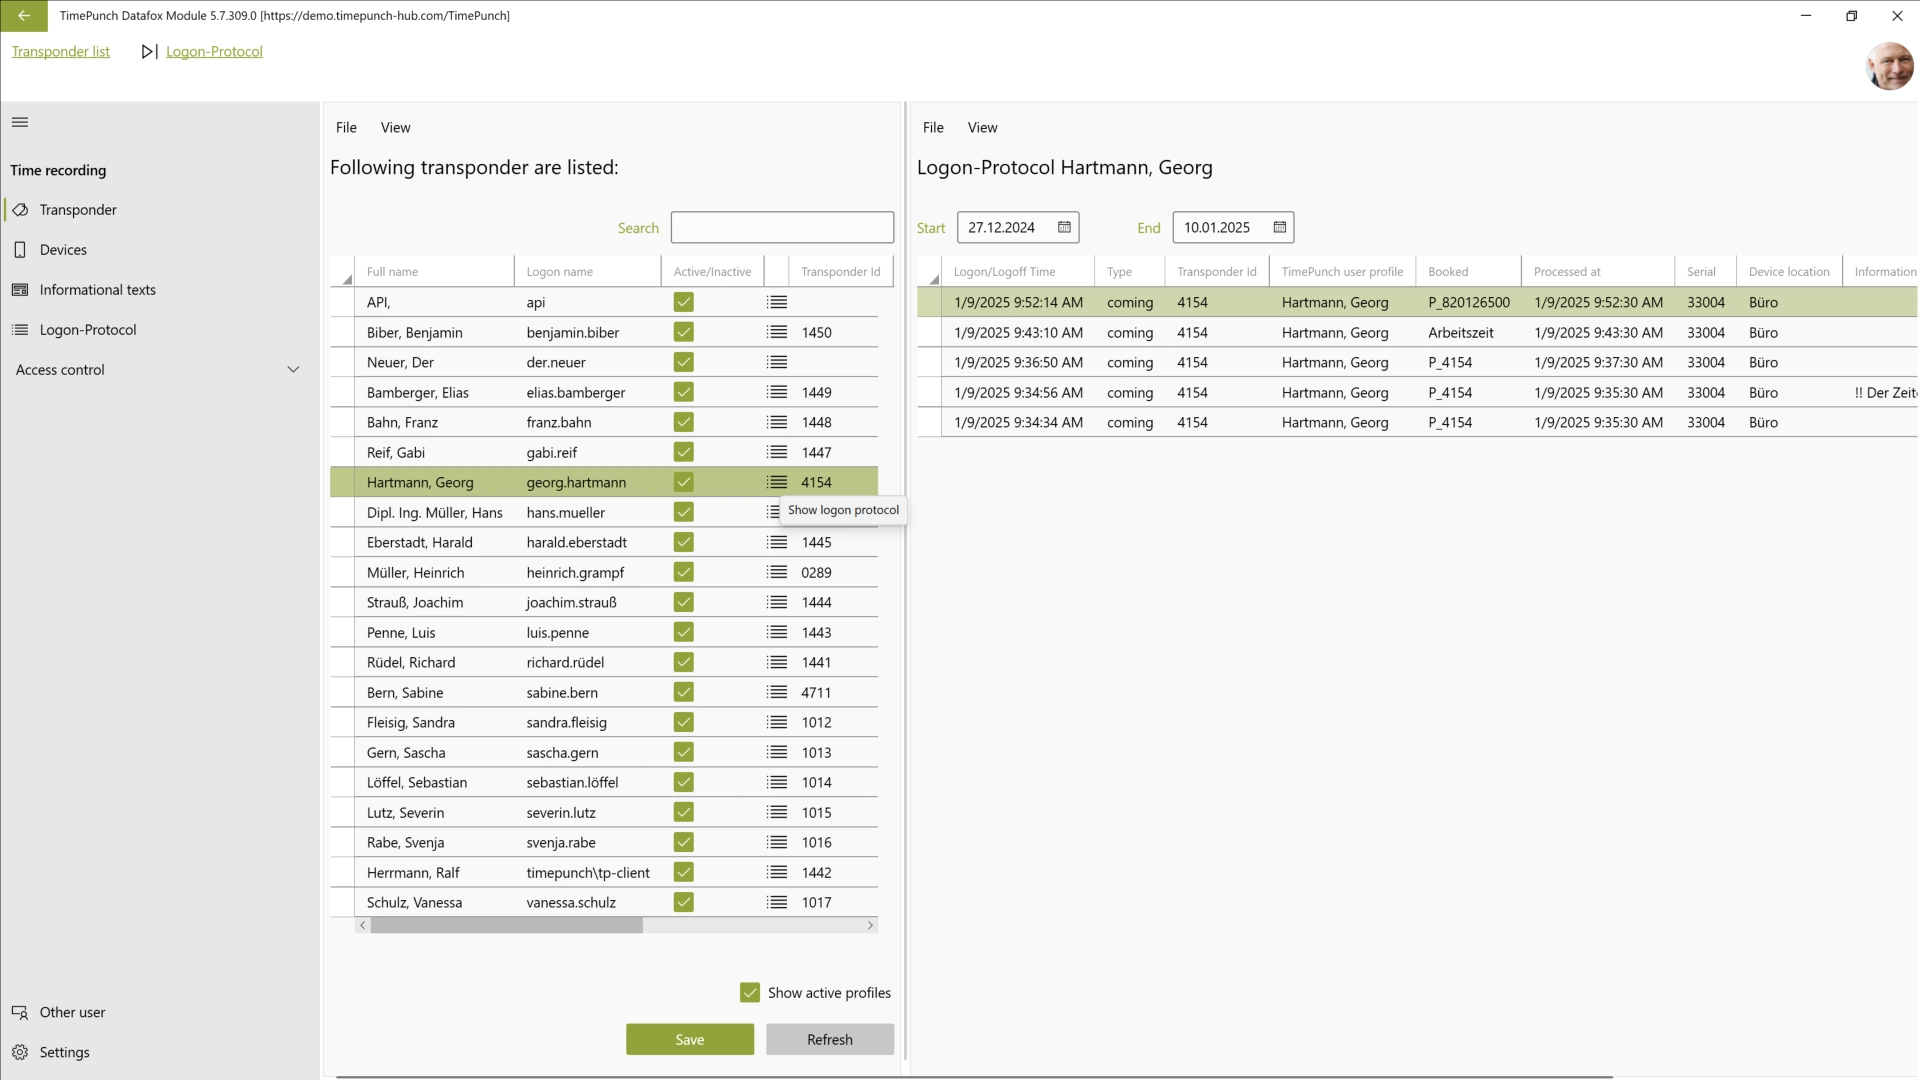
Task: Click the transponder list icon for Hartmann Georg
Action: (777, 481)
